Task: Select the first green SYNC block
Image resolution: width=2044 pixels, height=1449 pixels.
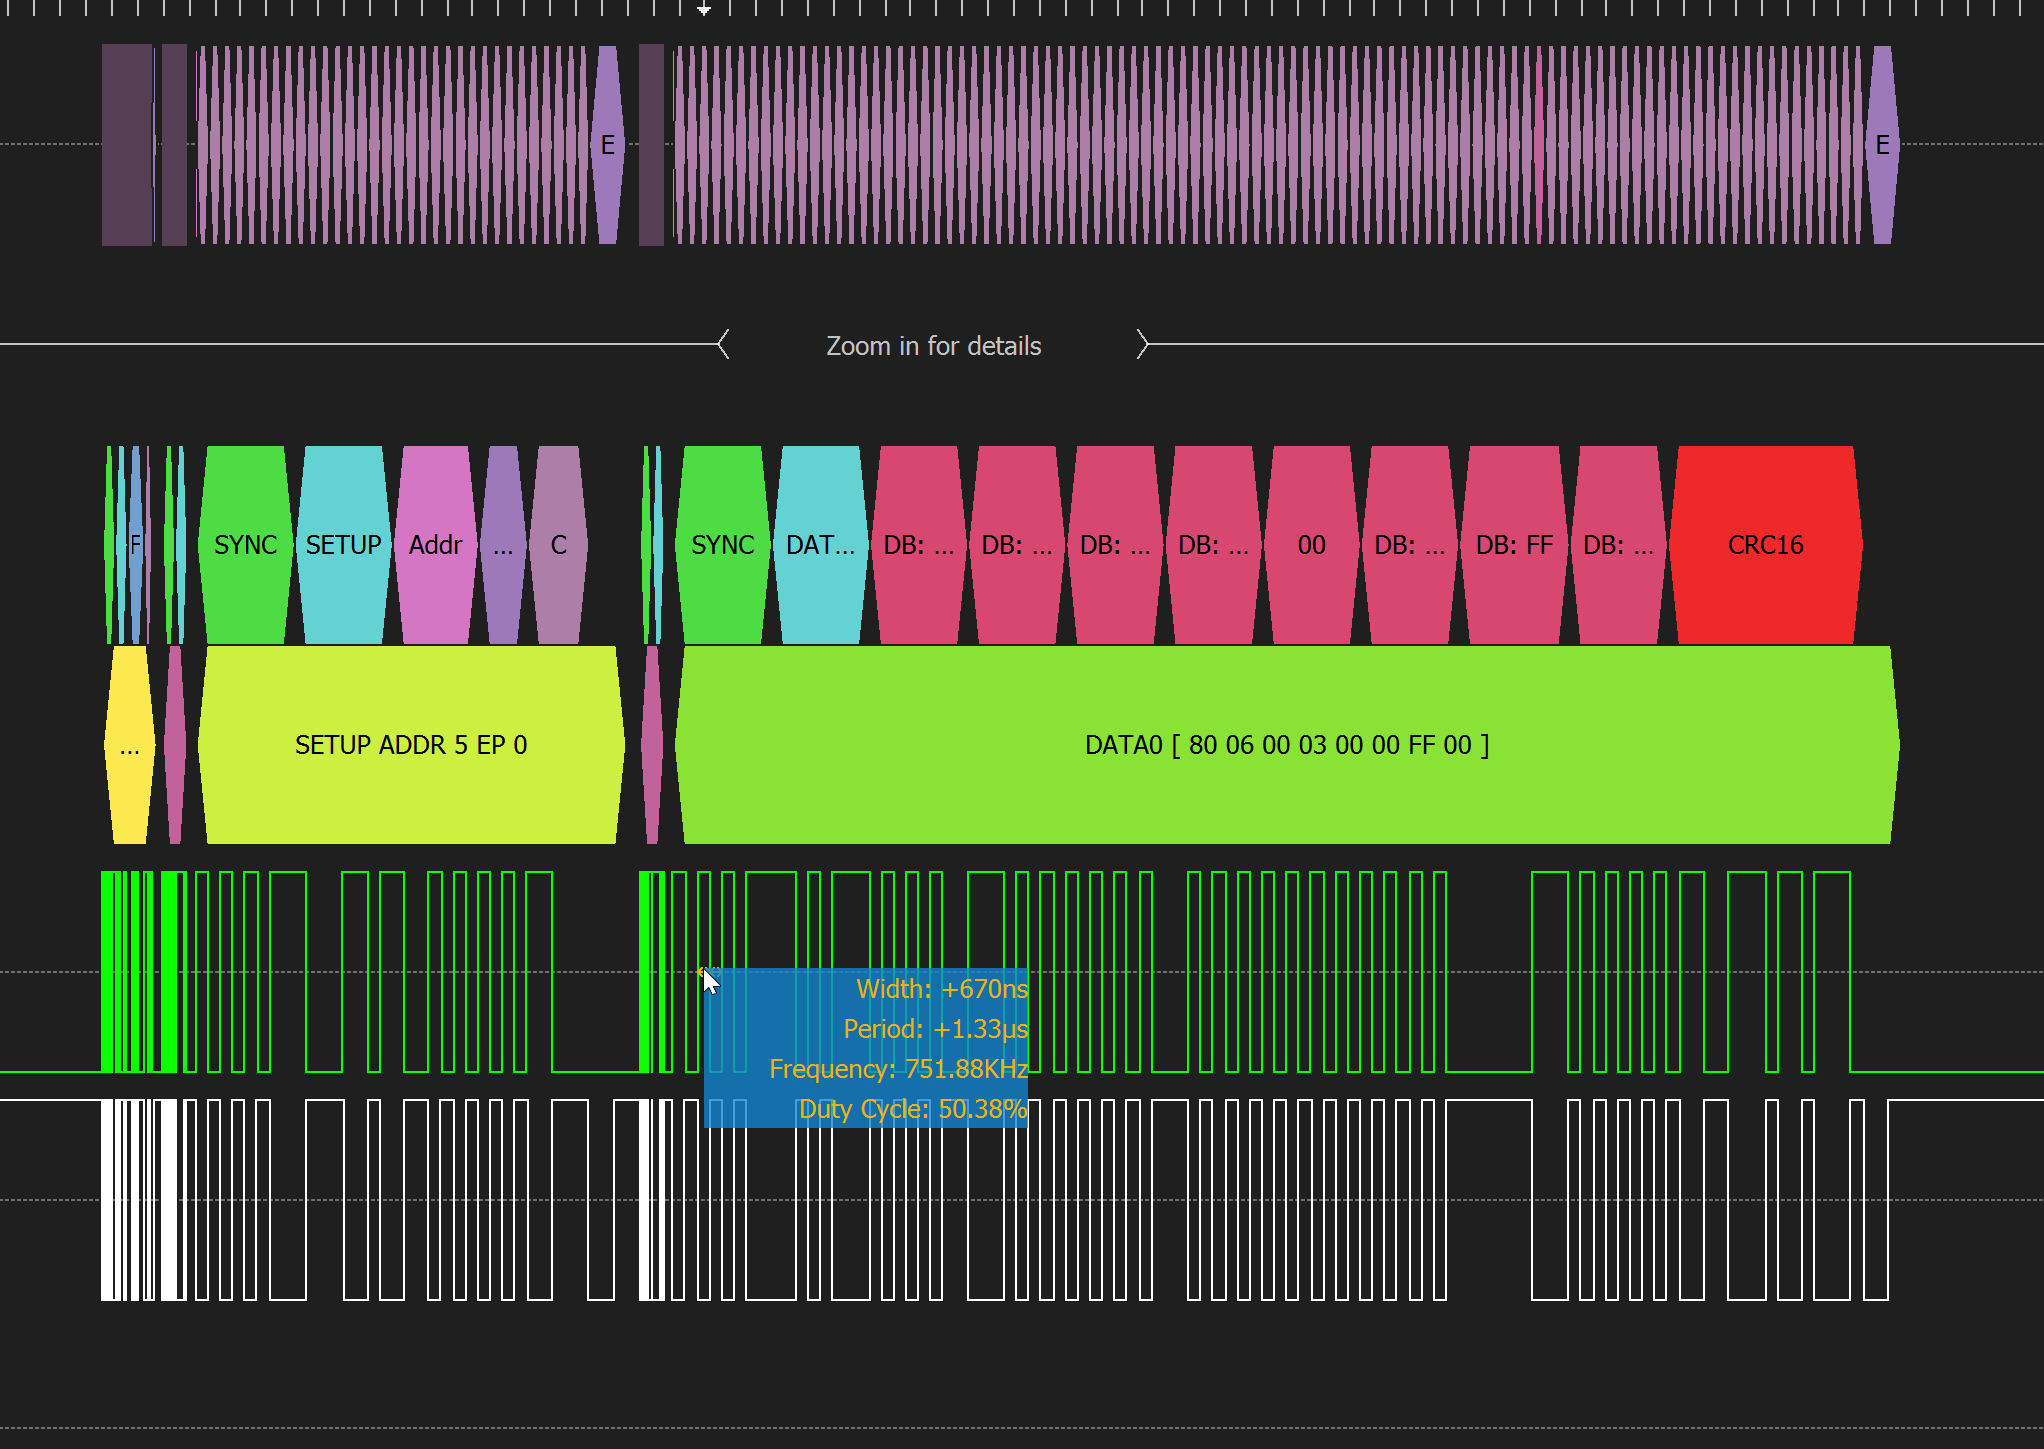Action: (x=245, y=545)
